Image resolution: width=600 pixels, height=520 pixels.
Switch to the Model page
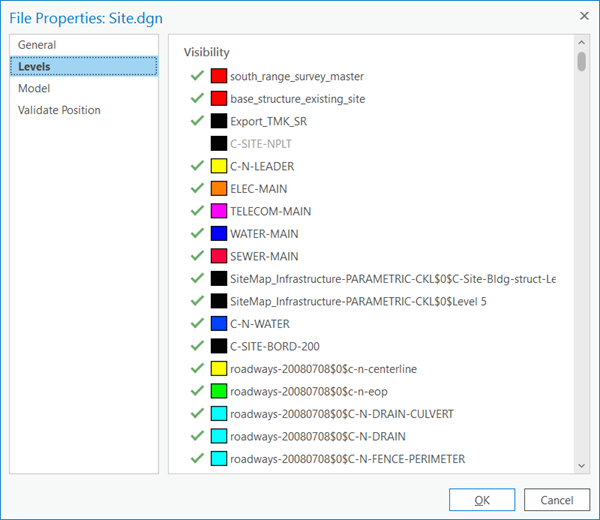point(34,89)
